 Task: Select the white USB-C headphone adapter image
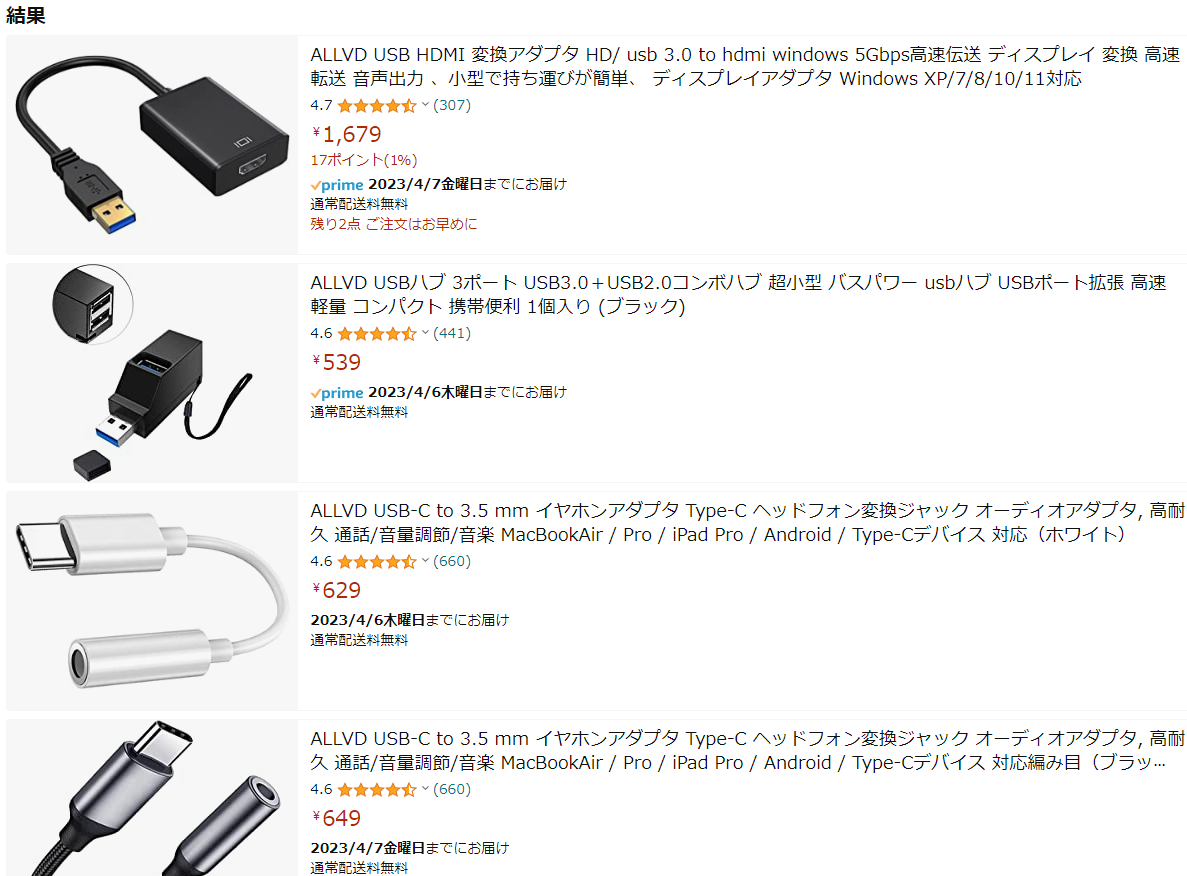(152, 600)
